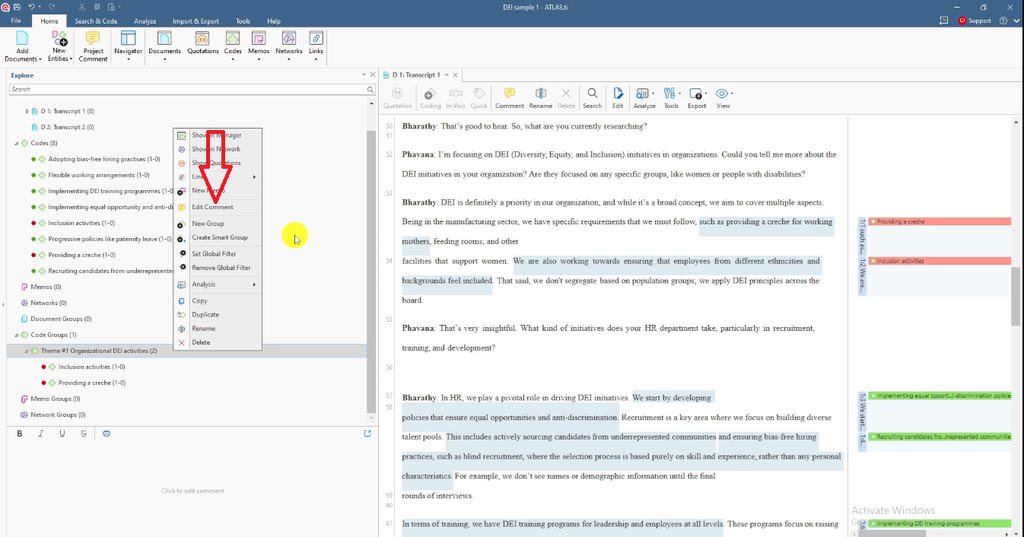This screenshot has width=1024, height=537.
Task: Open Links manager icon
Action: point(316,46)
